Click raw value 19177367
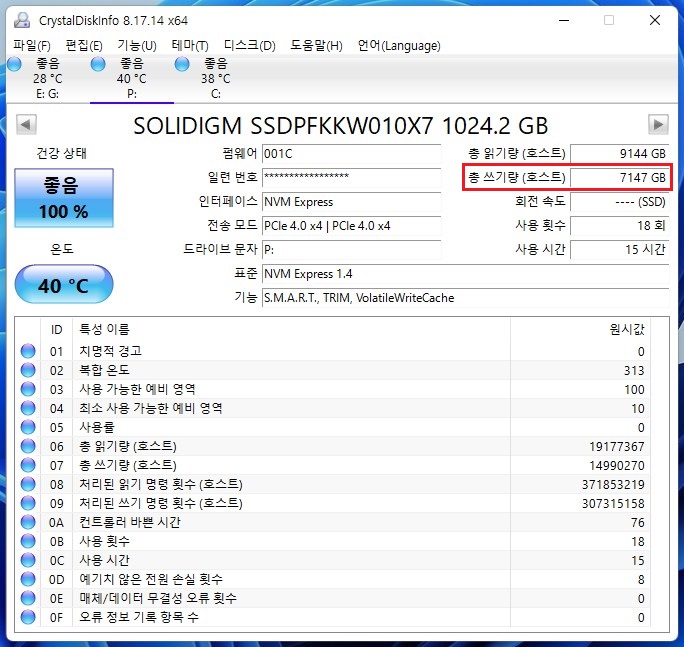684x647 pixels. (616, 446)
